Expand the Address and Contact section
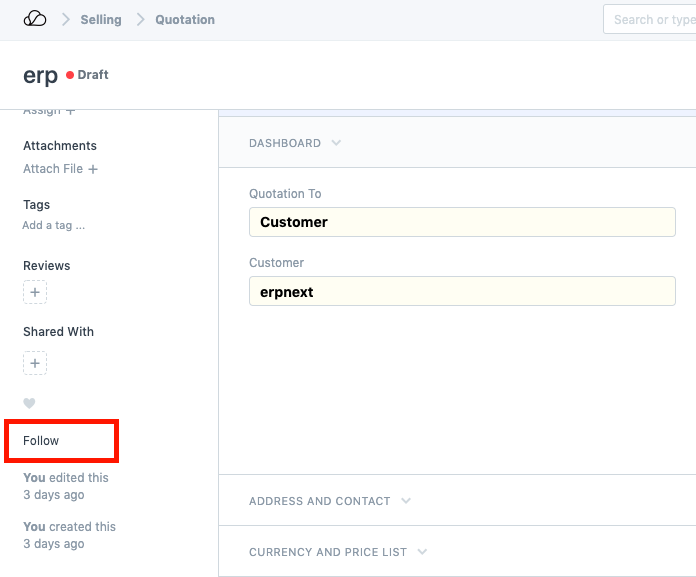The width and height of the screenshot is (696, 577). 330,501
